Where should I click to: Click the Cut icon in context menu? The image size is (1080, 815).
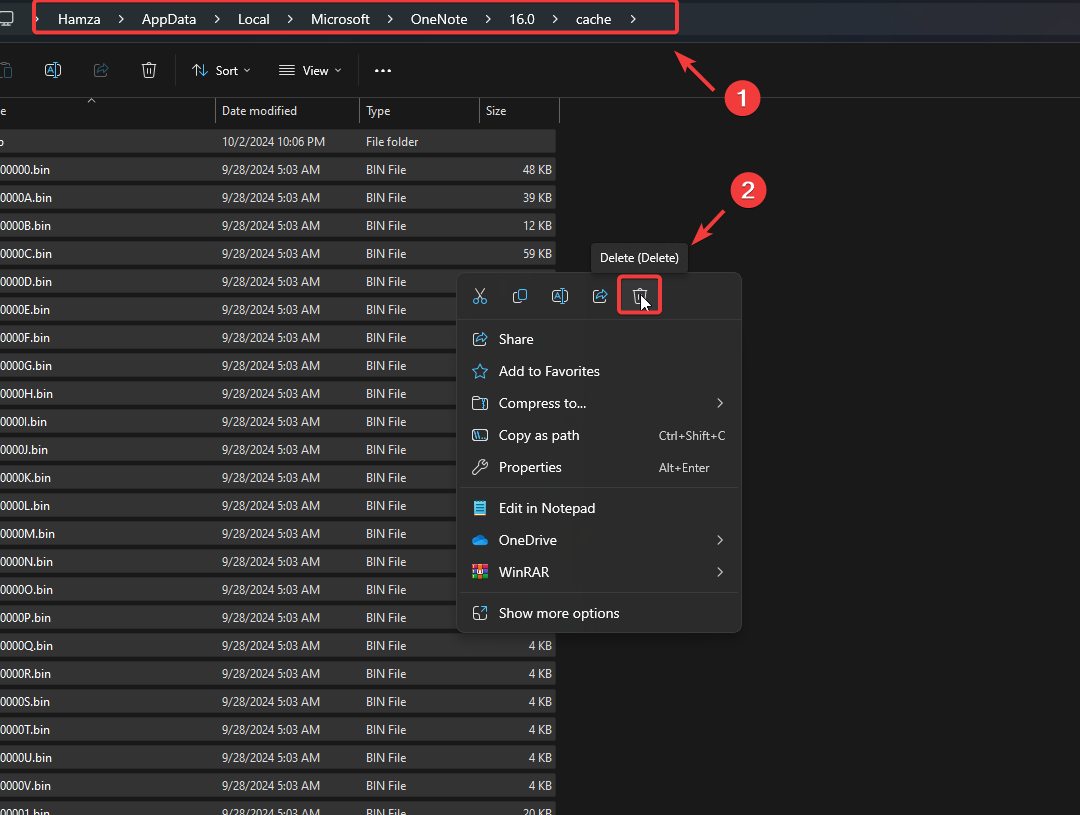(x=480, y=296)
